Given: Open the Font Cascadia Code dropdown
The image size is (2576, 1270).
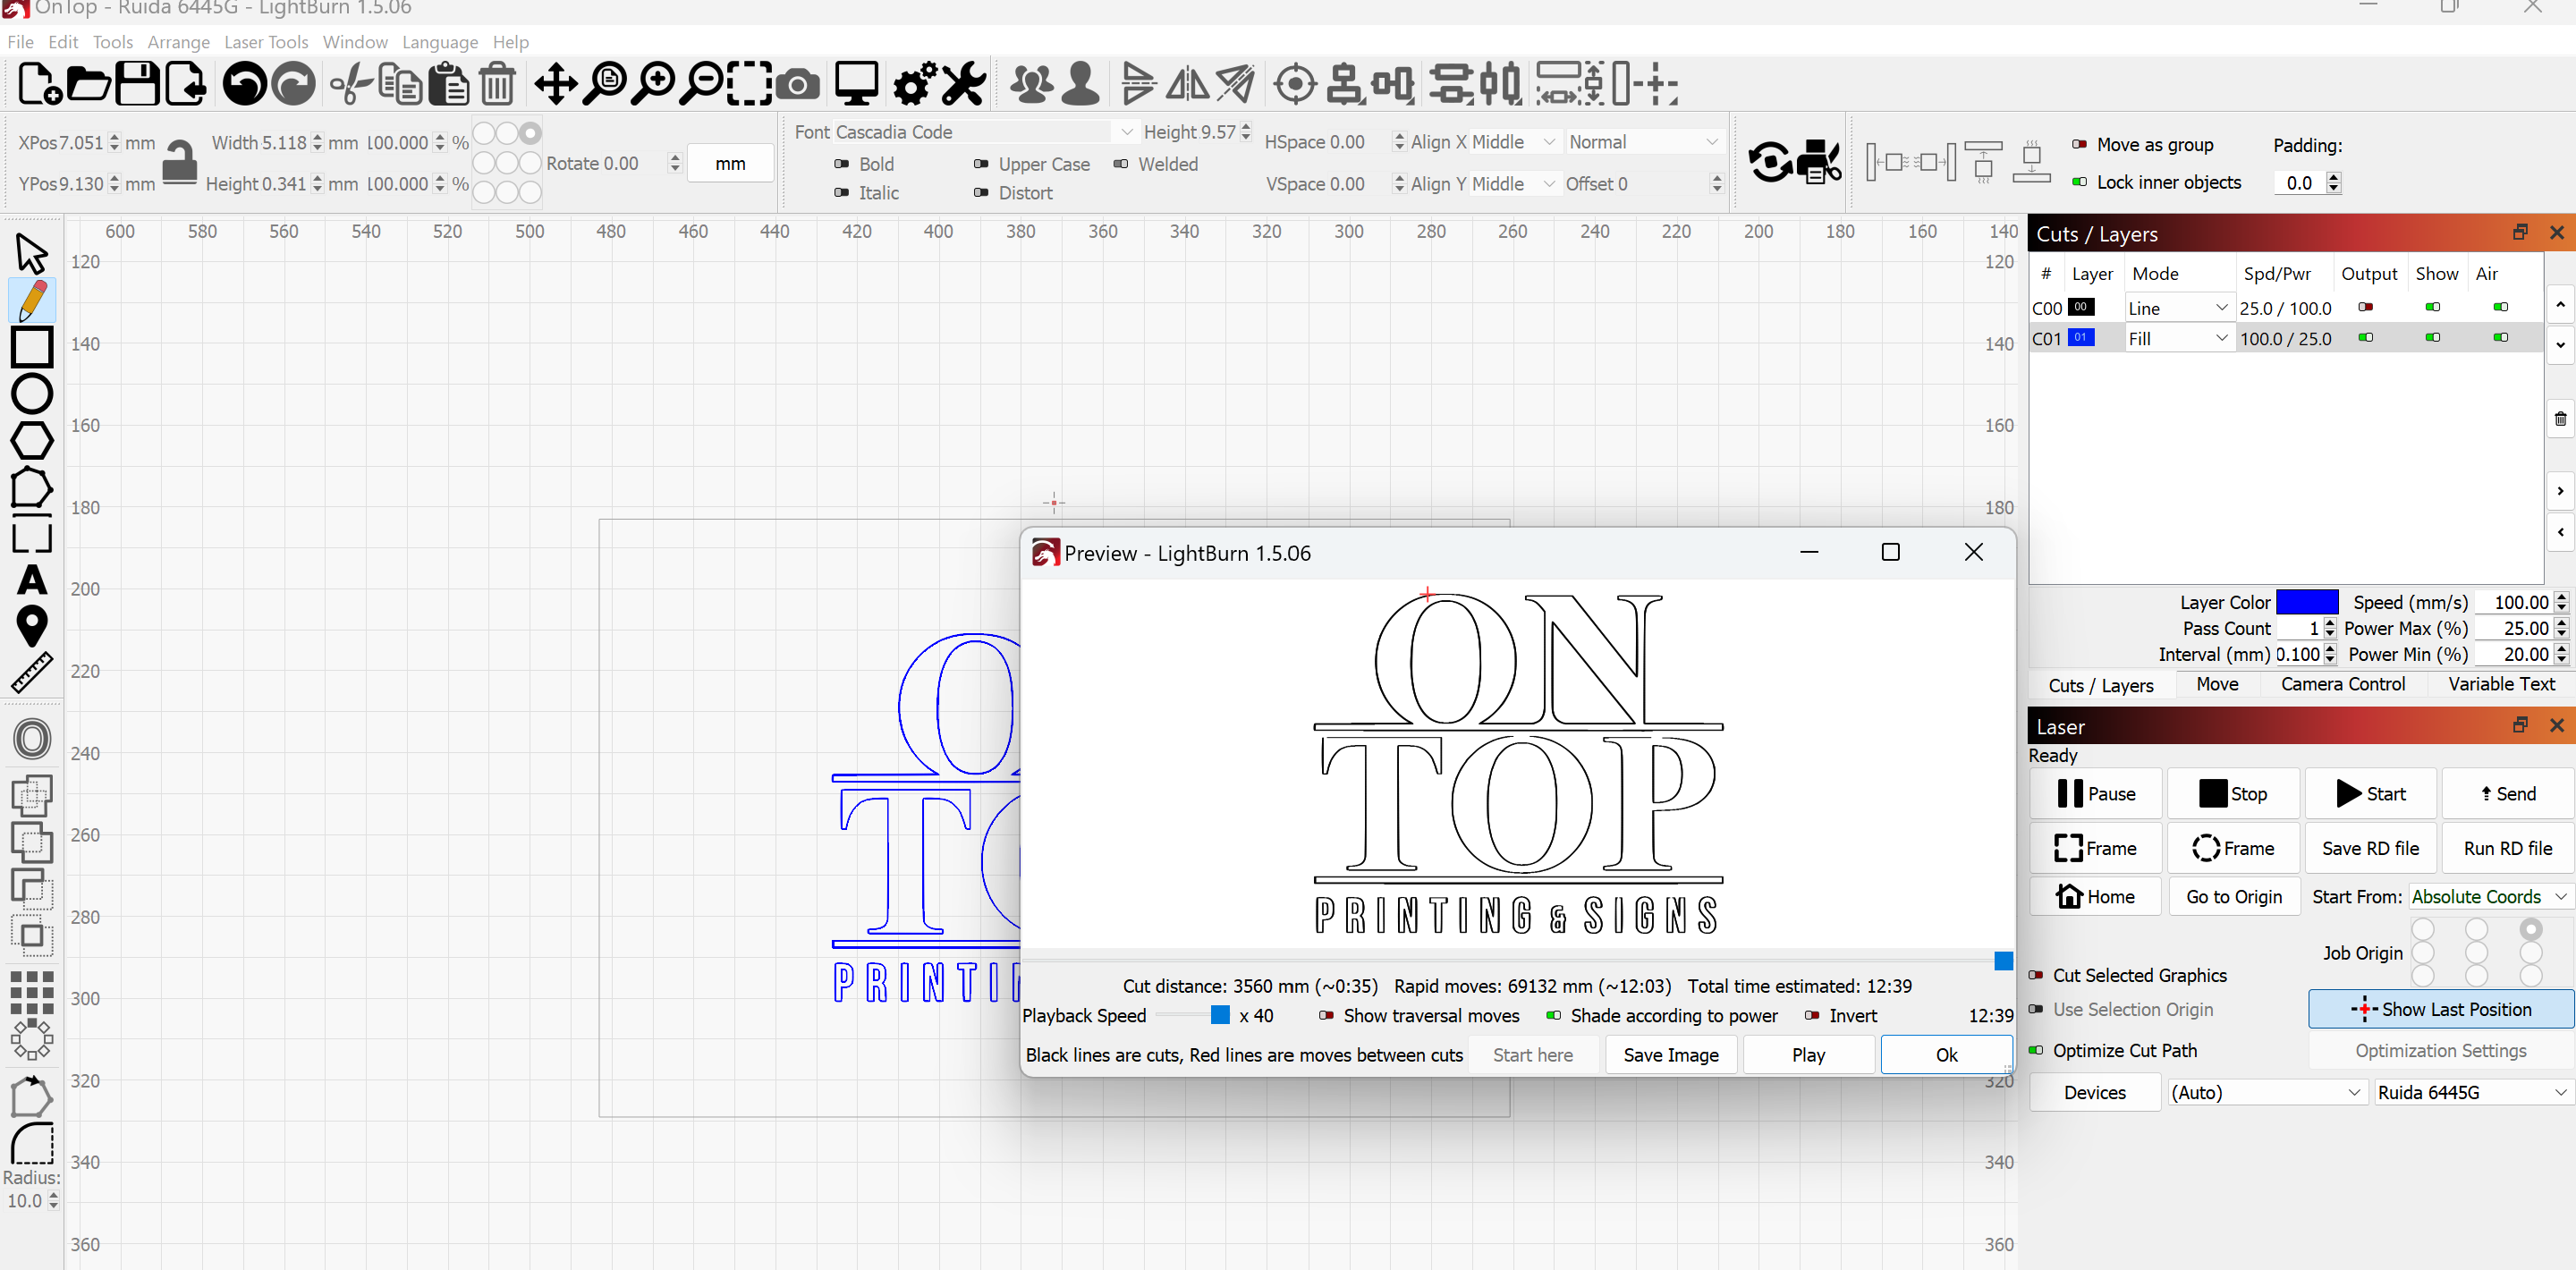Looking at the screenshot, I should coord(985,132).
